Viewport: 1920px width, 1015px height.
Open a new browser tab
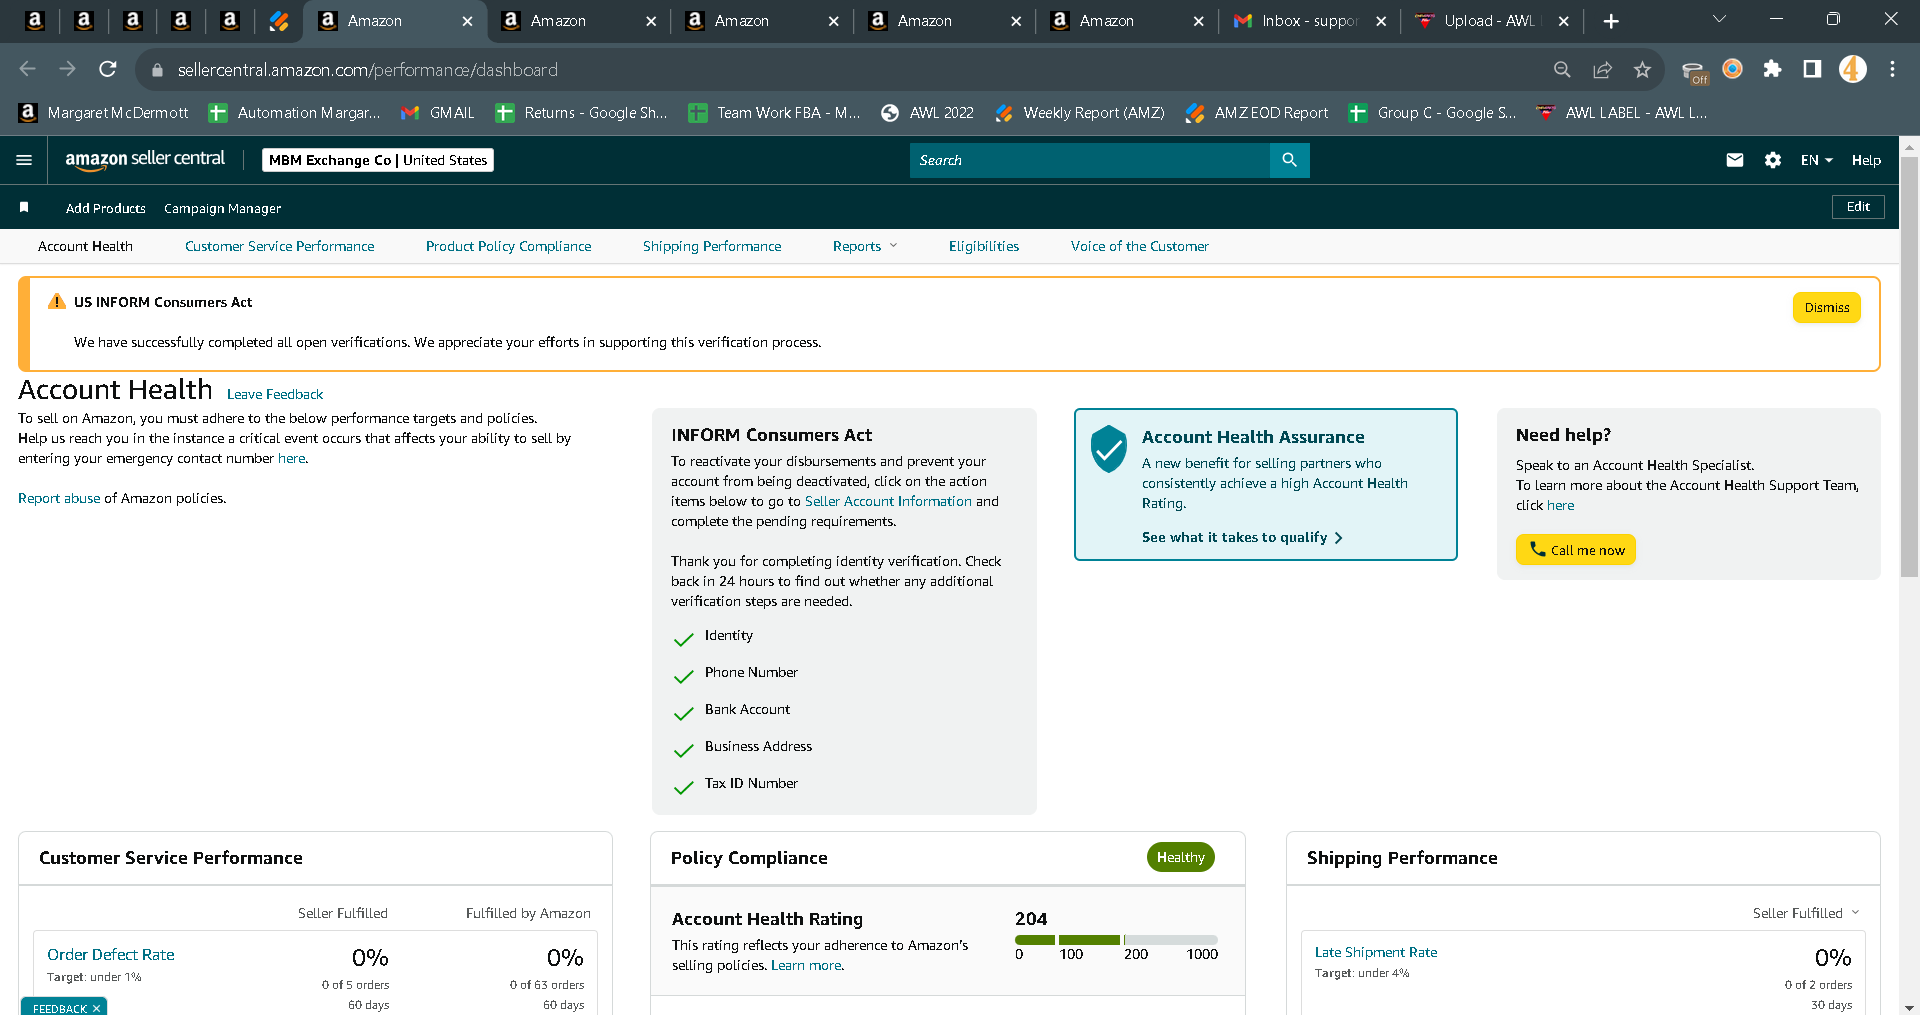[1611, 21]
